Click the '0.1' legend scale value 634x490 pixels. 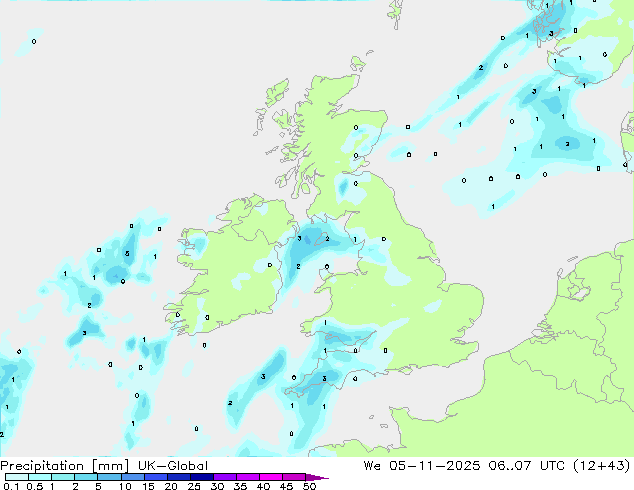tap(11, 486)
